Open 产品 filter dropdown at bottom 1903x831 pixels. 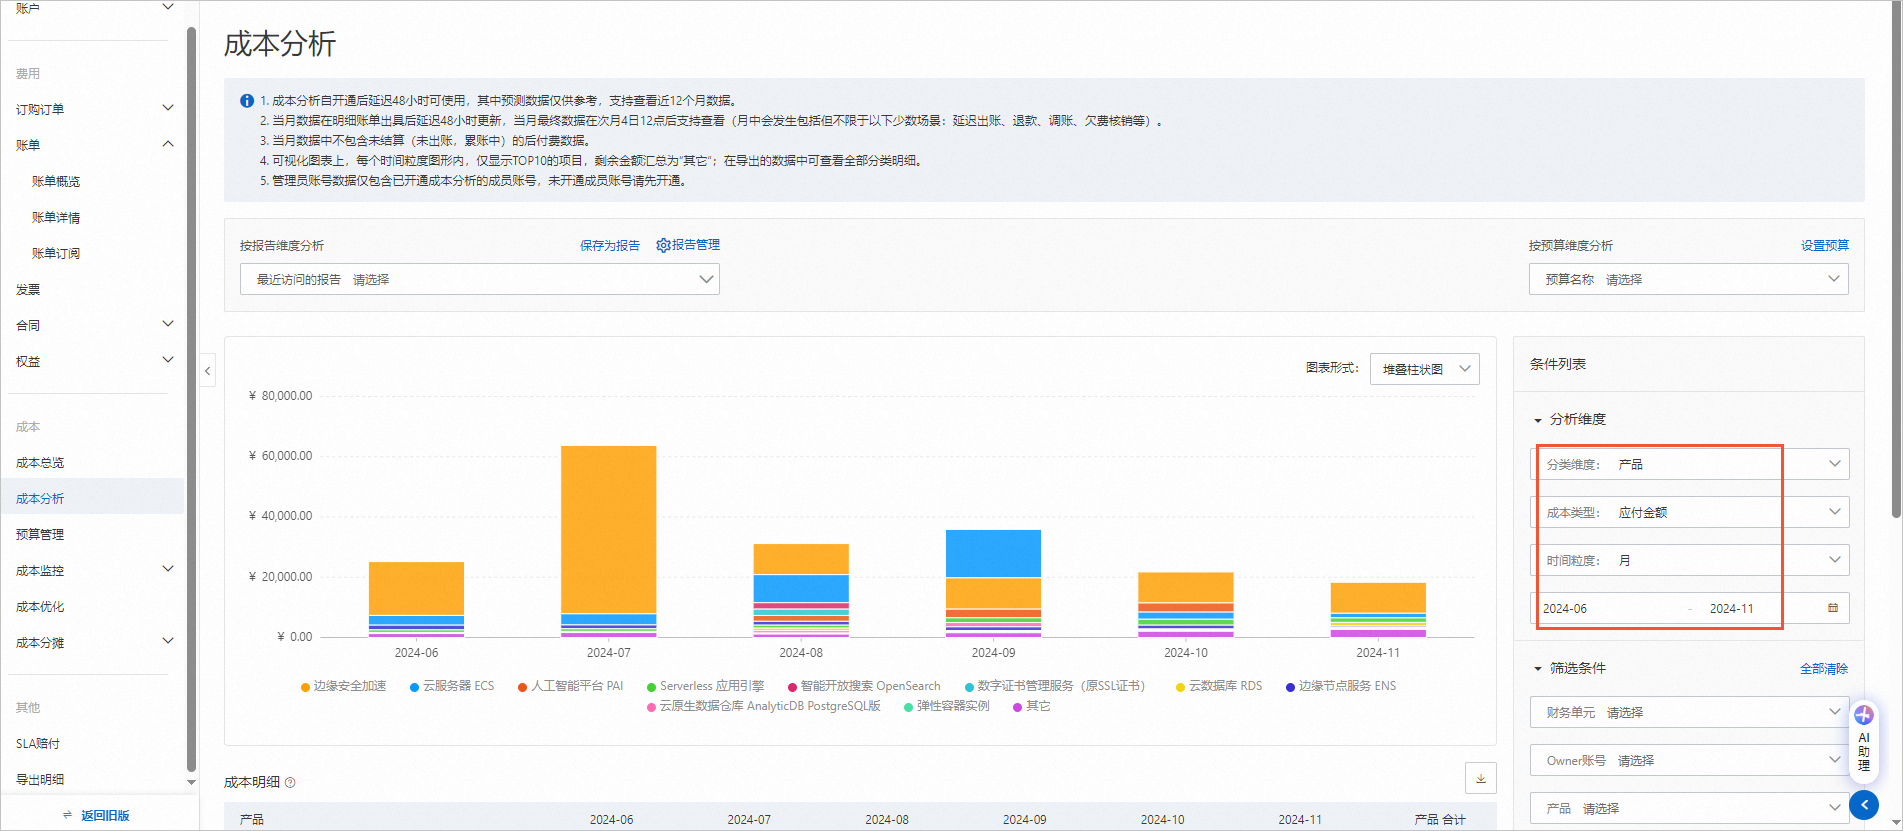[x=1690, y=808]
